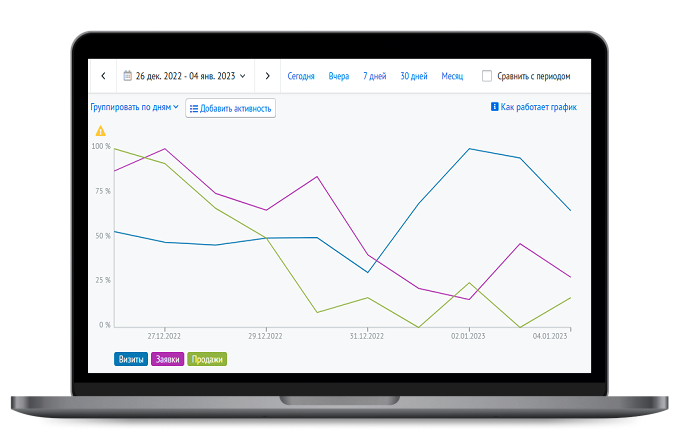Select the Сегодня period
This screenshot has height=432, width=680.
pos(301,76)
